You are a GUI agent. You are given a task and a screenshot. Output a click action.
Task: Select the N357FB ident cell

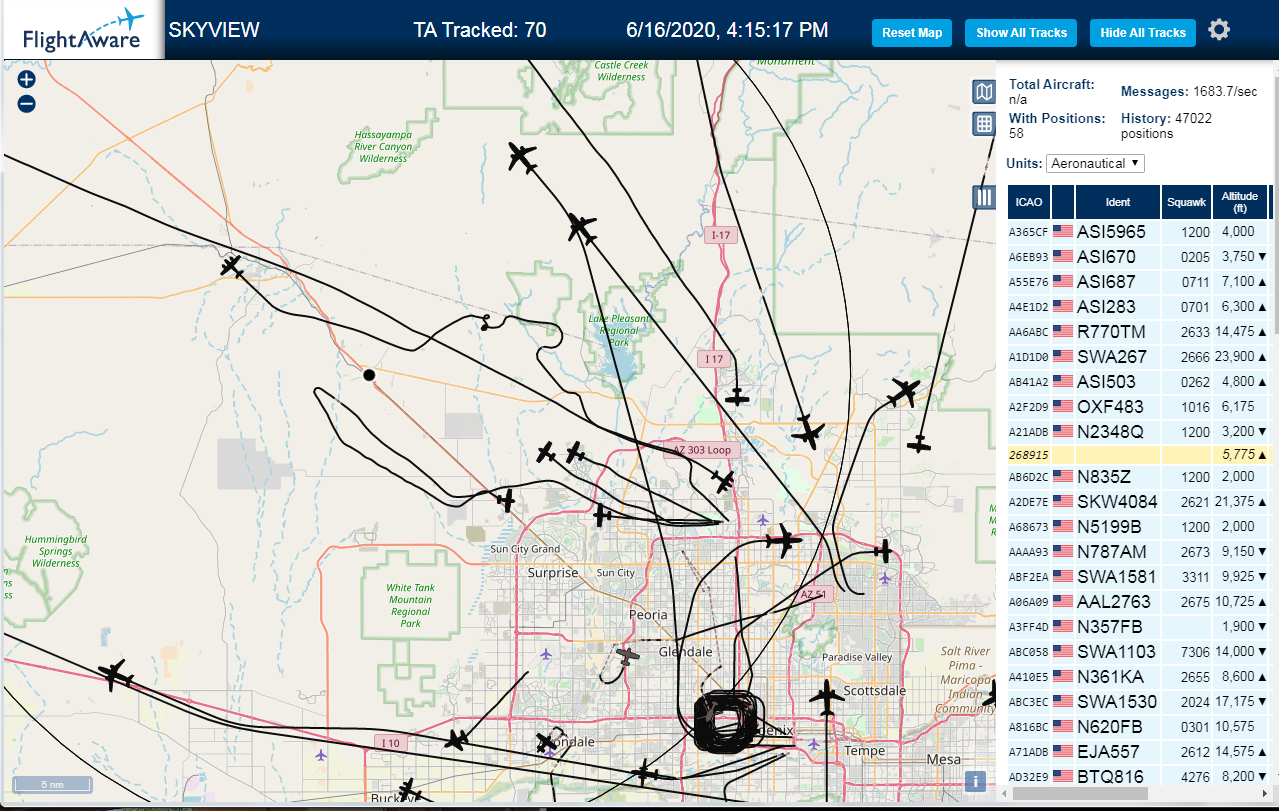[1118, 627]
